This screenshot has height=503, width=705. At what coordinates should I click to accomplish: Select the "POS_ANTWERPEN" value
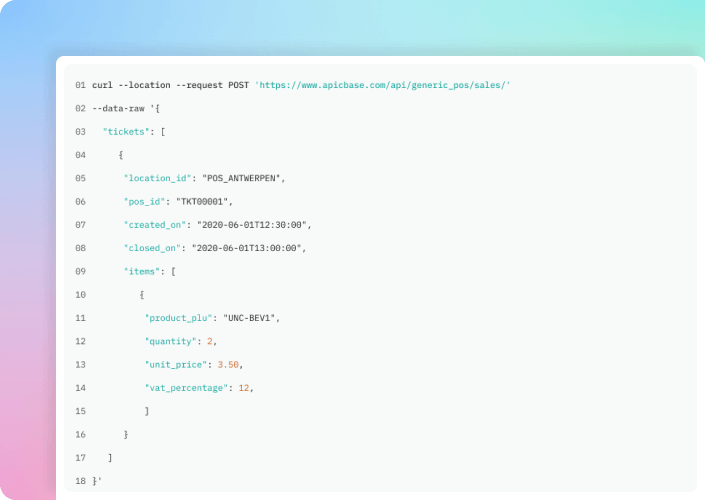(x=241, y=178)
